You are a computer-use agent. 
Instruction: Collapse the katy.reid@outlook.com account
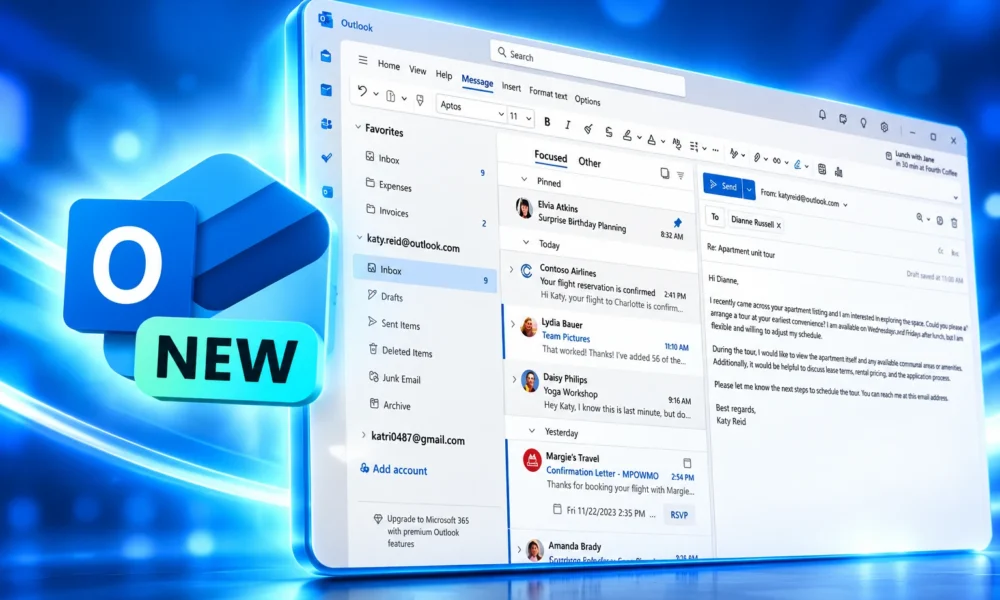(x=359, y=237)
